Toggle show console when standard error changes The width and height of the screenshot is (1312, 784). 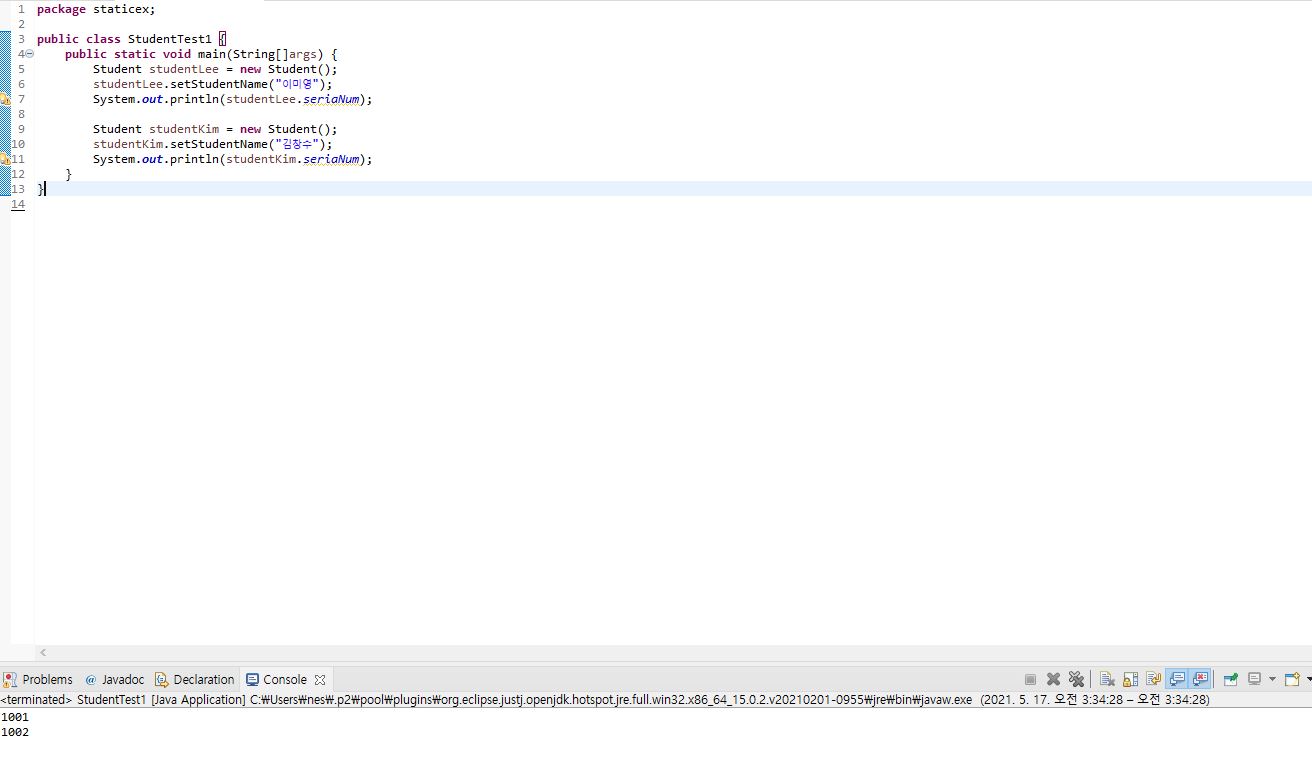click(x=1201, y=679)
